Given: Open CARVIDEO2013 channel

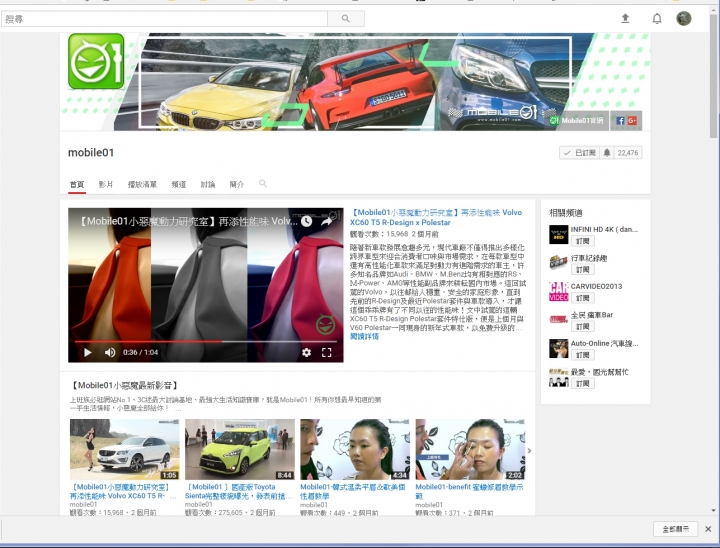Looking at the screenshot, I should tap(596, 286).
